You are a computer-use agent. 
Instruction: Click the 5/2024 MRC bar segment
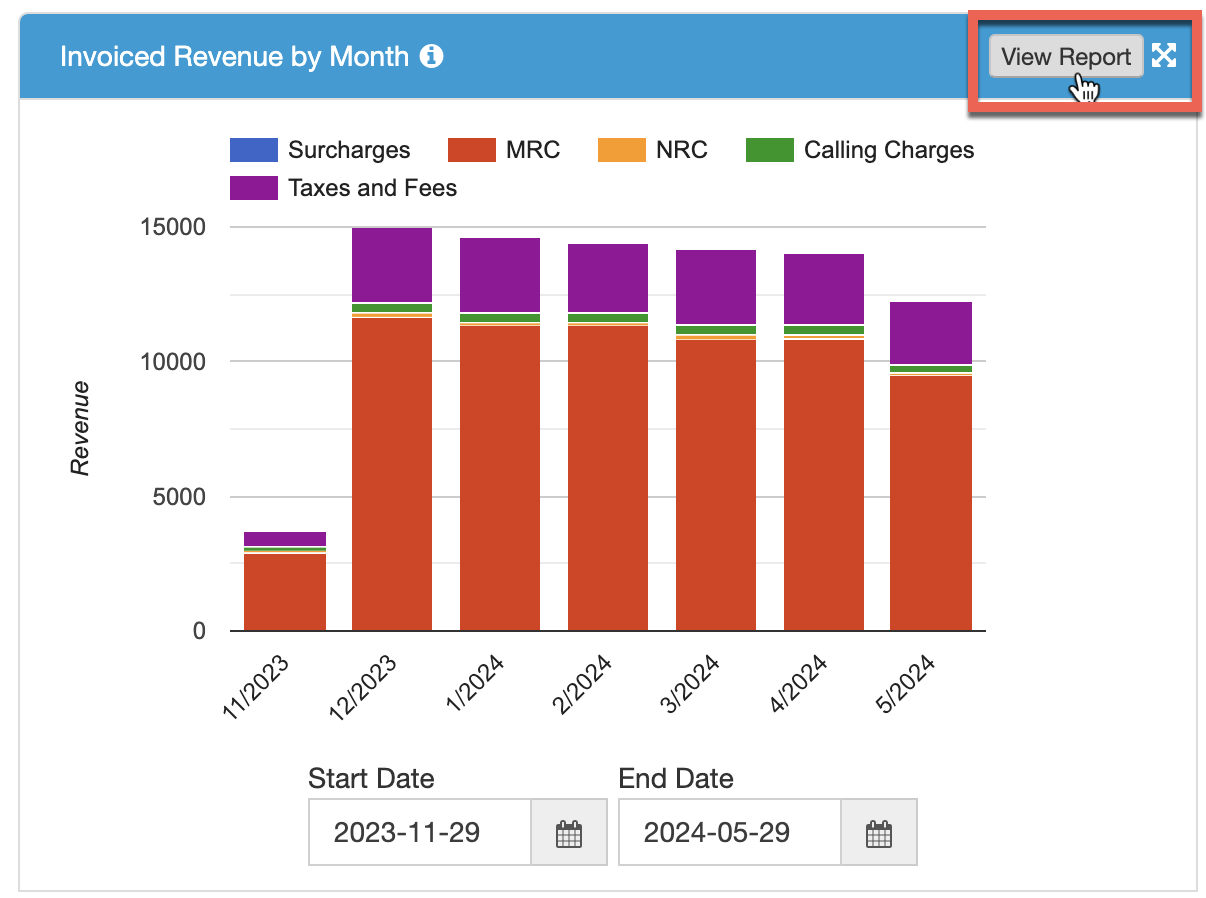pos(931,504)
